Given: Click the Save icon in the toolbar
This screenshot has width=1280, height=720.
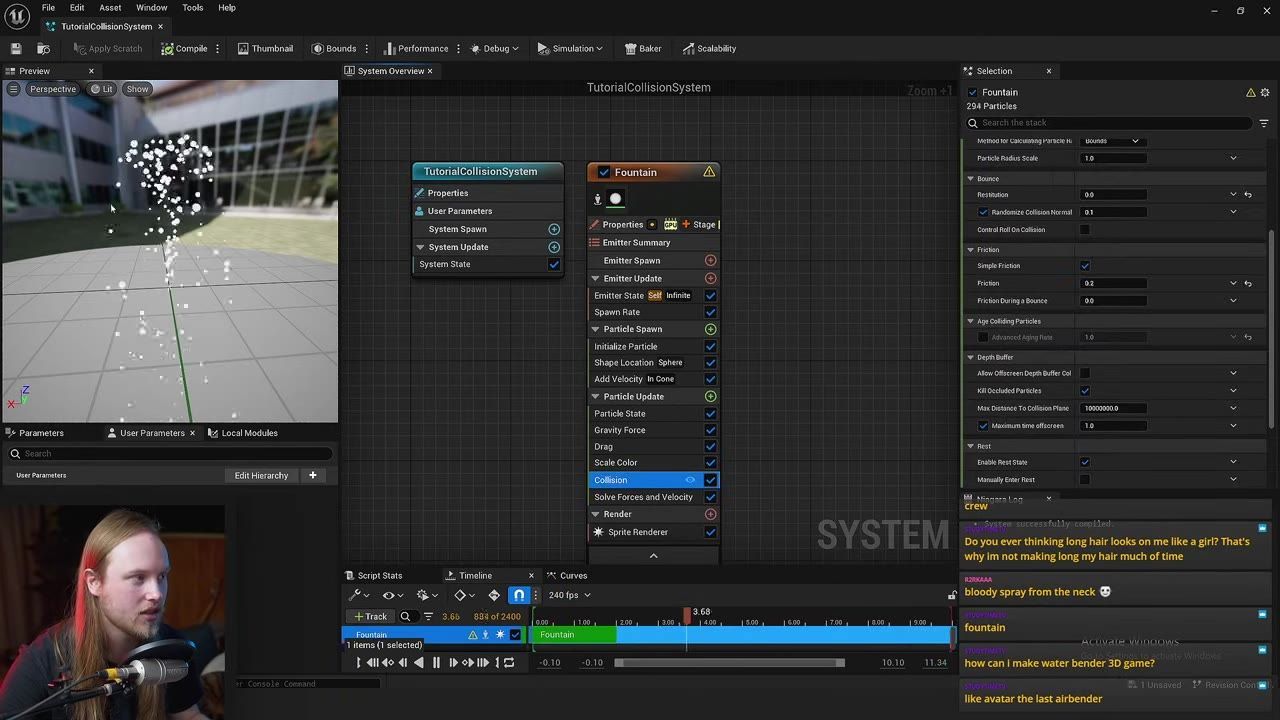Looking at the screenshot, I should tap(16, 48).
